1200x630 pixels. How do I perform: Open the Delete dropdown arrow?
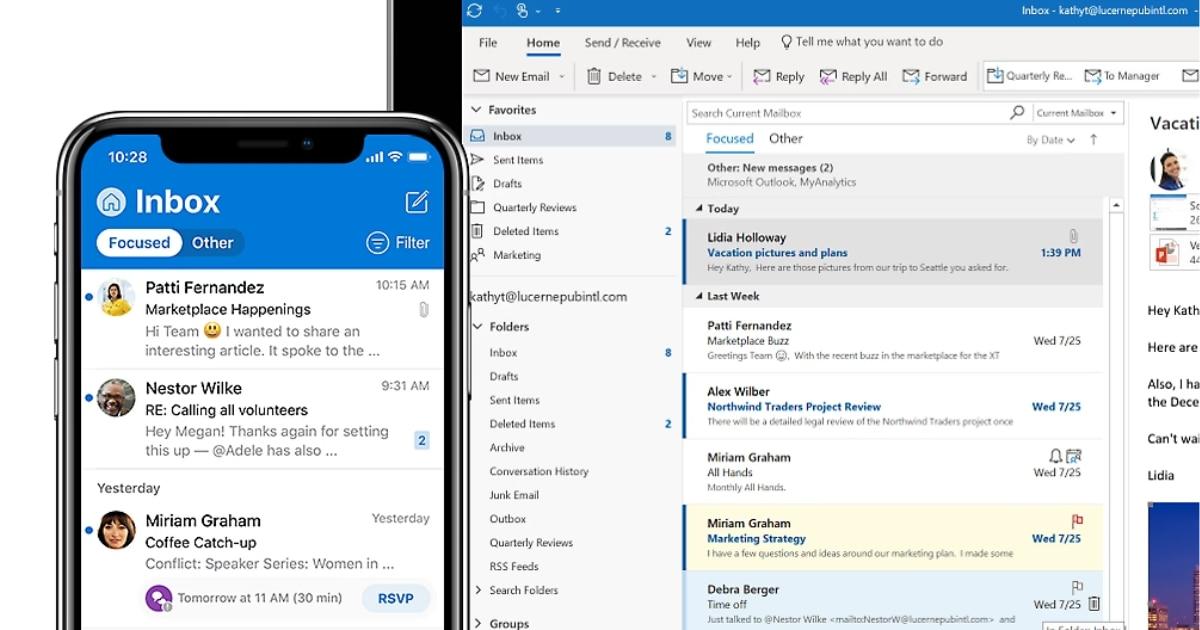click(x=654, y=77)
